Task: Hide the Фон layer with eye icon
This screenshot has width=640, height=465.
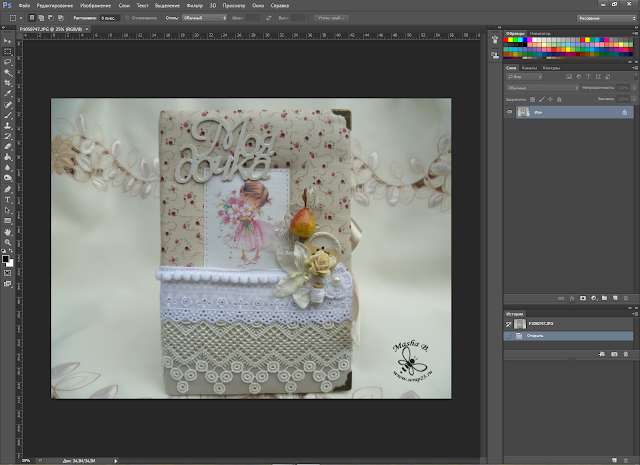Action: click(x=509, y=112)
